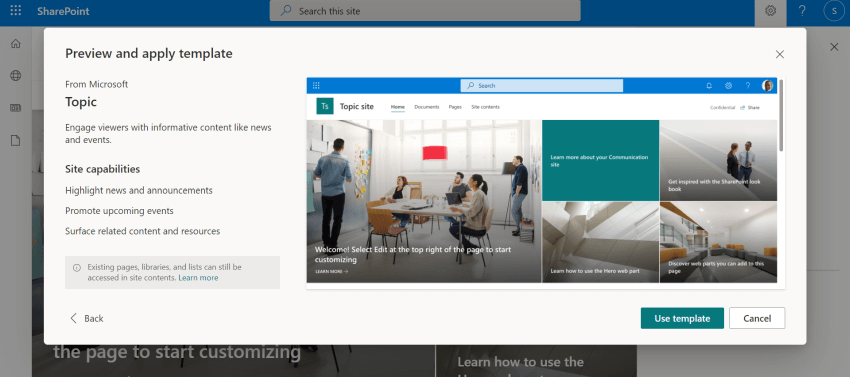
Task: Click the preview settings gear icon
Action: [729, 86]
